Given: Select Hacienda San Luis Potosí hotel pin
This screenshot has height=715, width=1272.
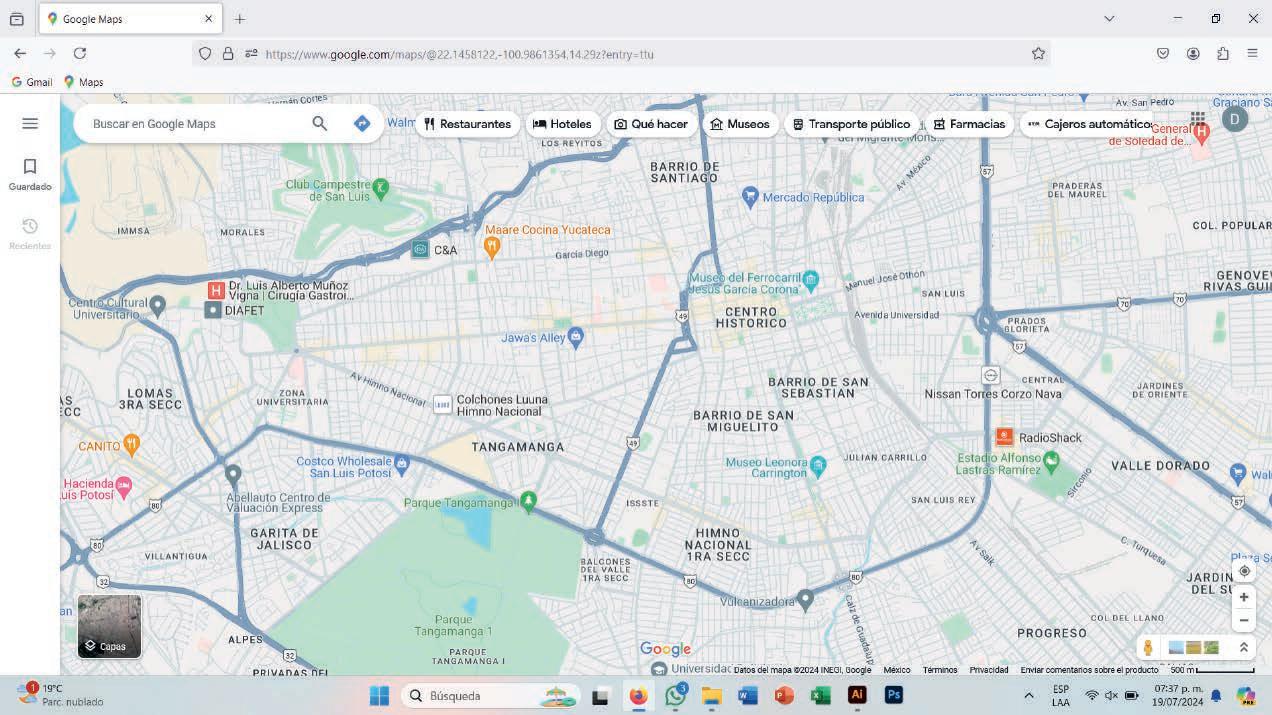Looking at the screenshot, I should [124, 487].
